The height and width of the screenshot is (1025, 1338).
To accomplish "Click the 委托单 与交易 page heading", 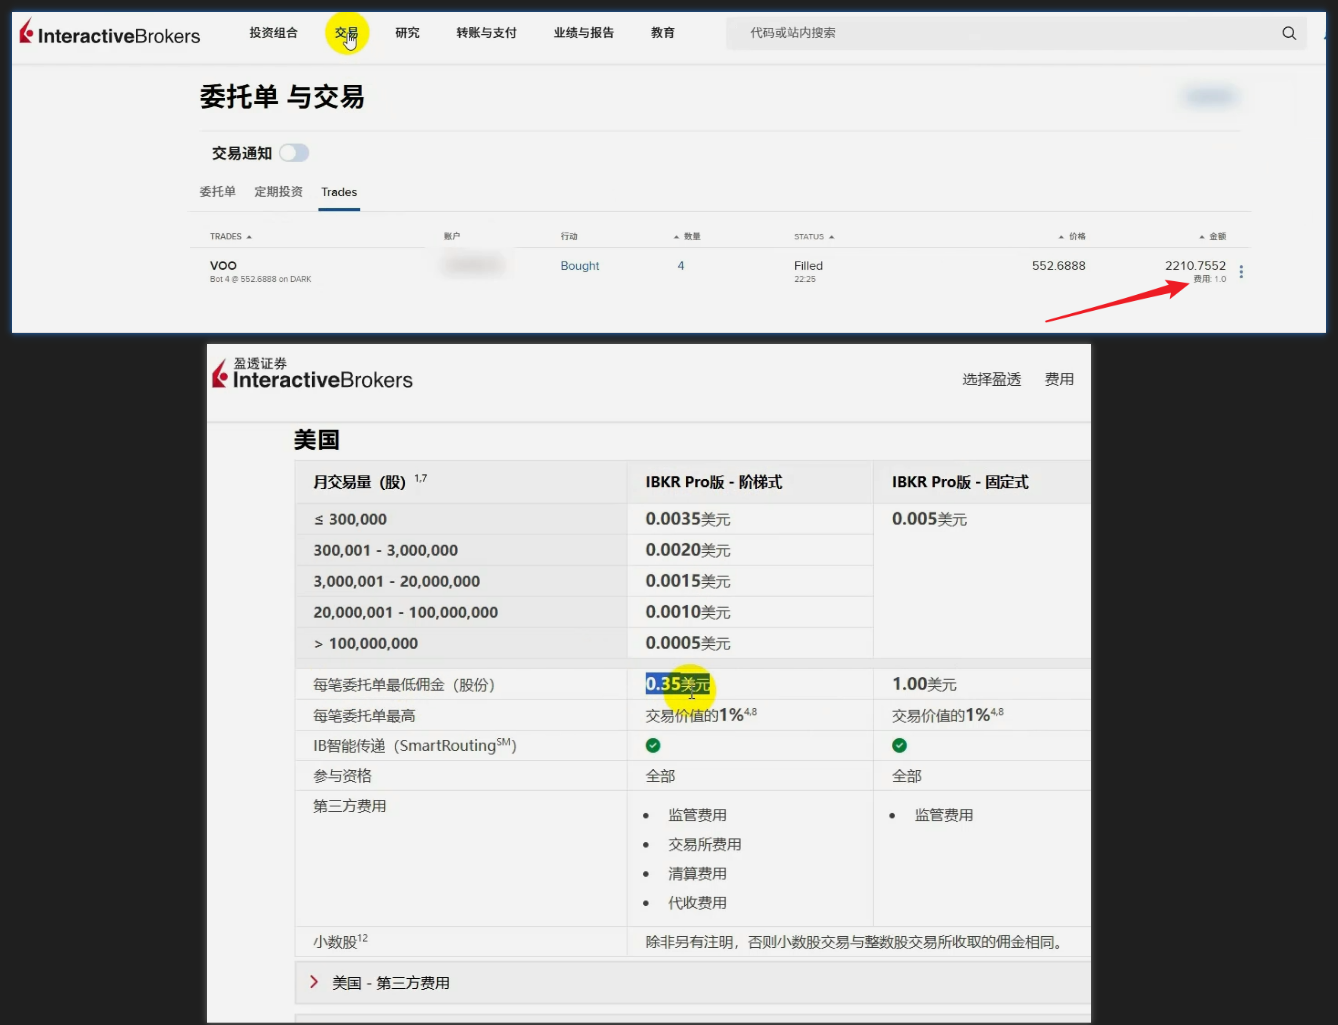I will (x=282, y=97).
